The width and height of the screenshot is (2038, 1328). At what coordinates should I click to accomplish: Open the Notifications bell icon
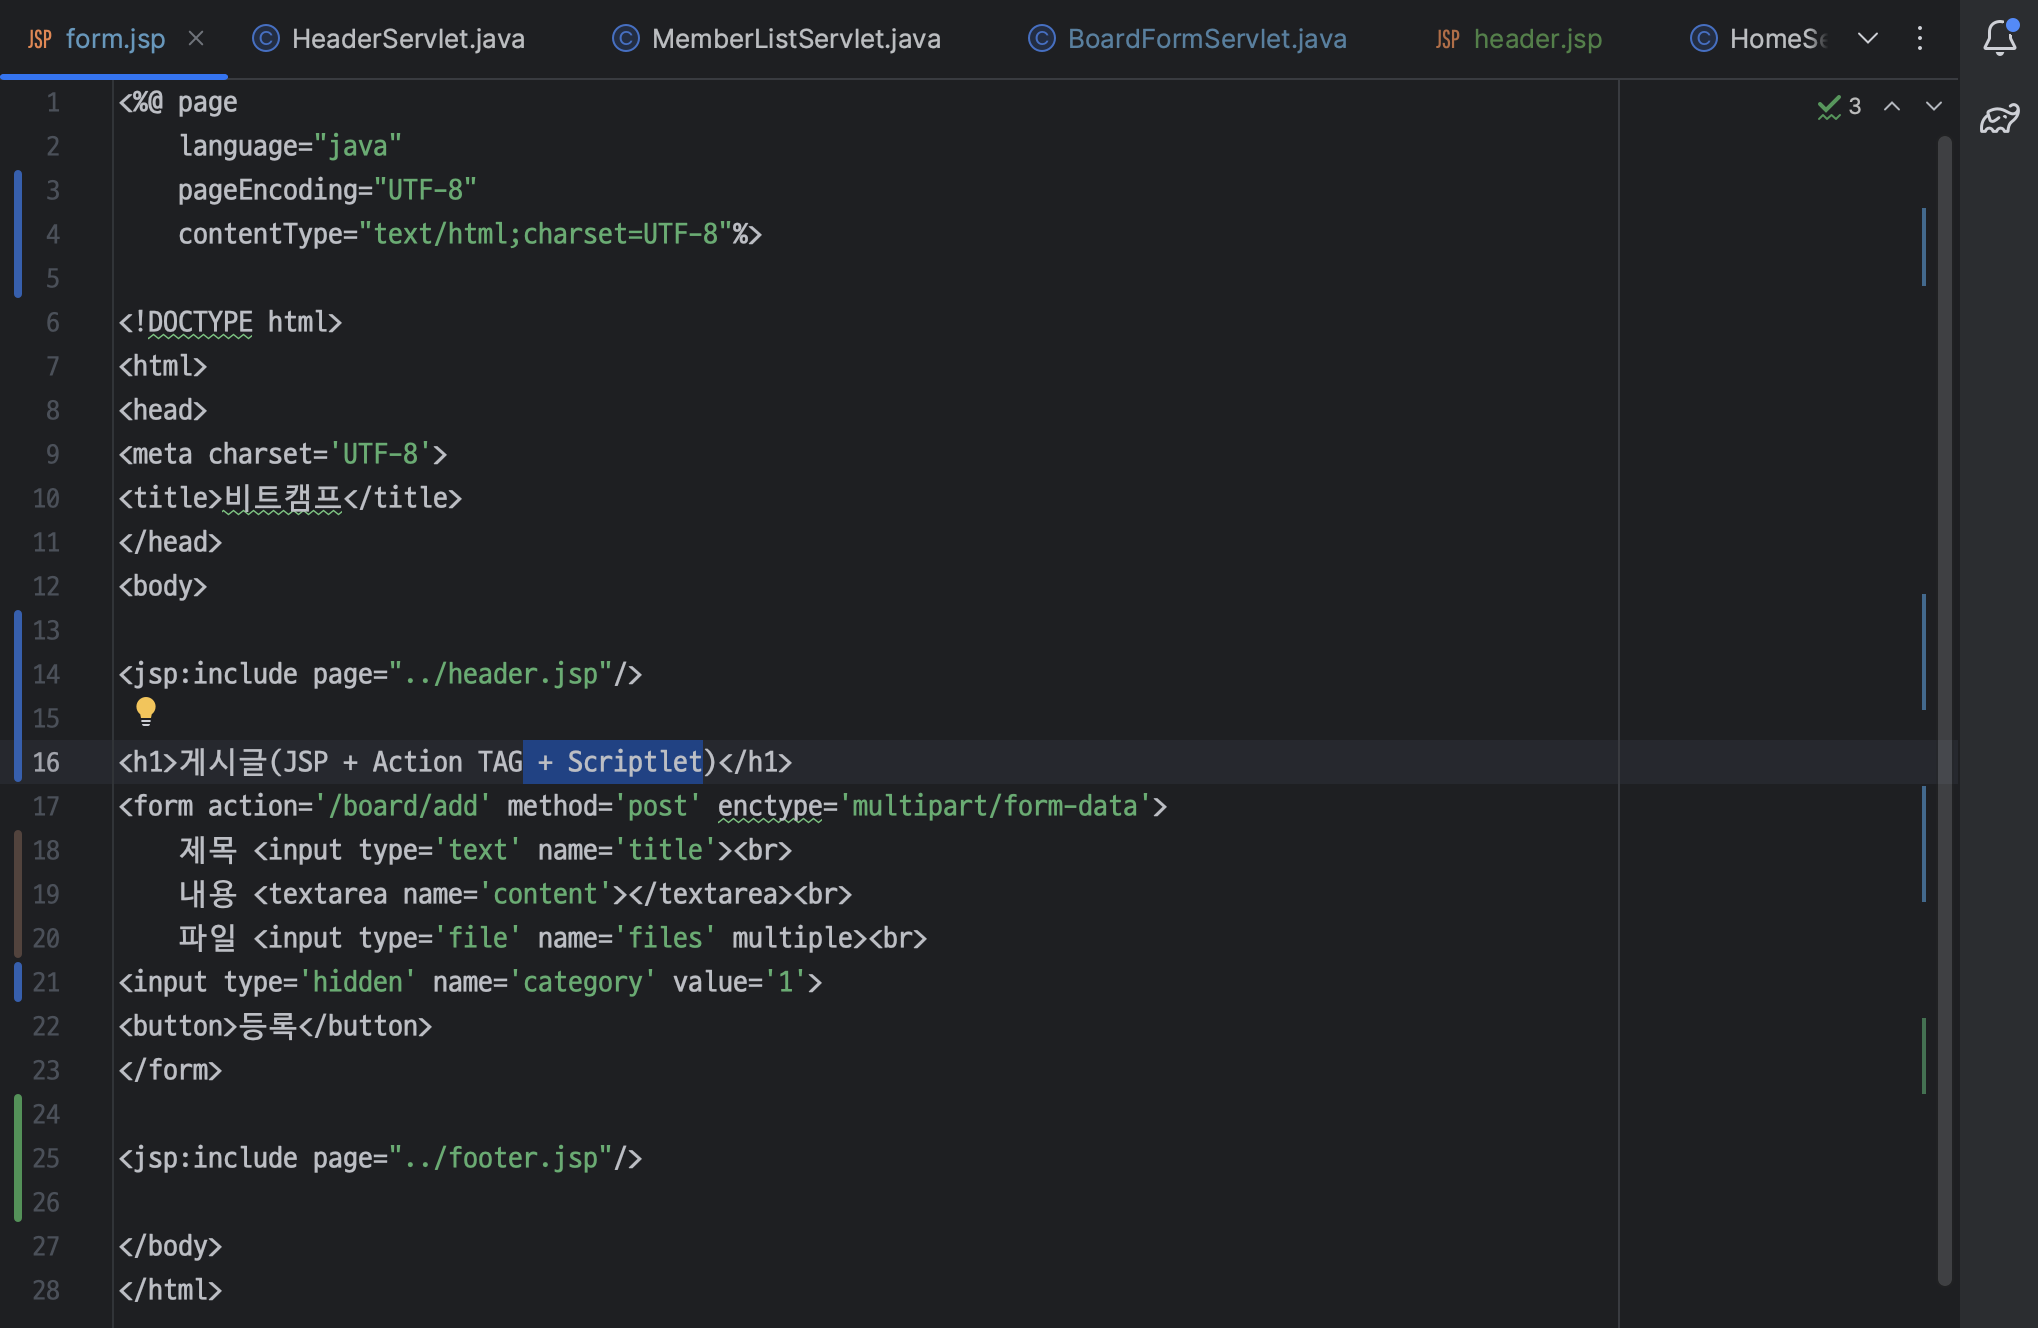(x=1999, y=38)
